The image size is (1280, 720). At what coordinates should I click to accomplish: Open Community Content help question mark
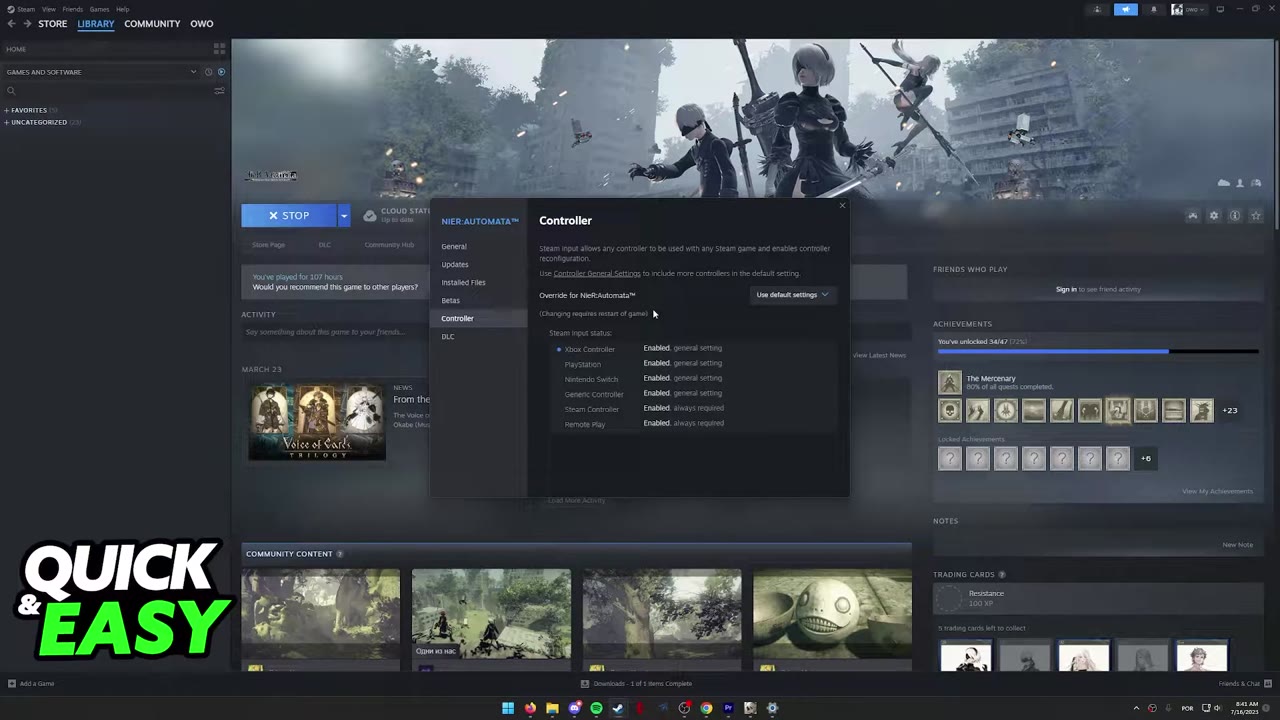point(340,554)
